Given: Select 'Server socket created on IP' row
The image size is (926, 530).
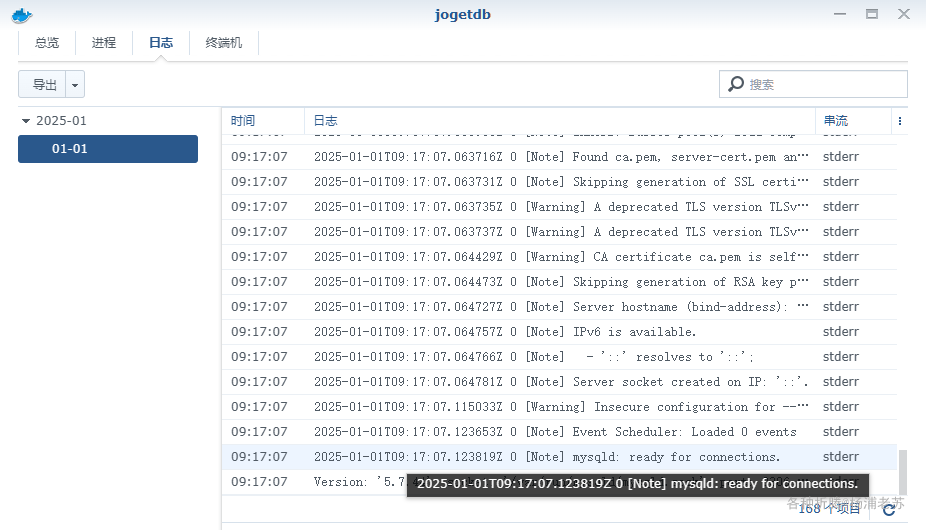Looking at the screenshot, I should tap(559, 382).
